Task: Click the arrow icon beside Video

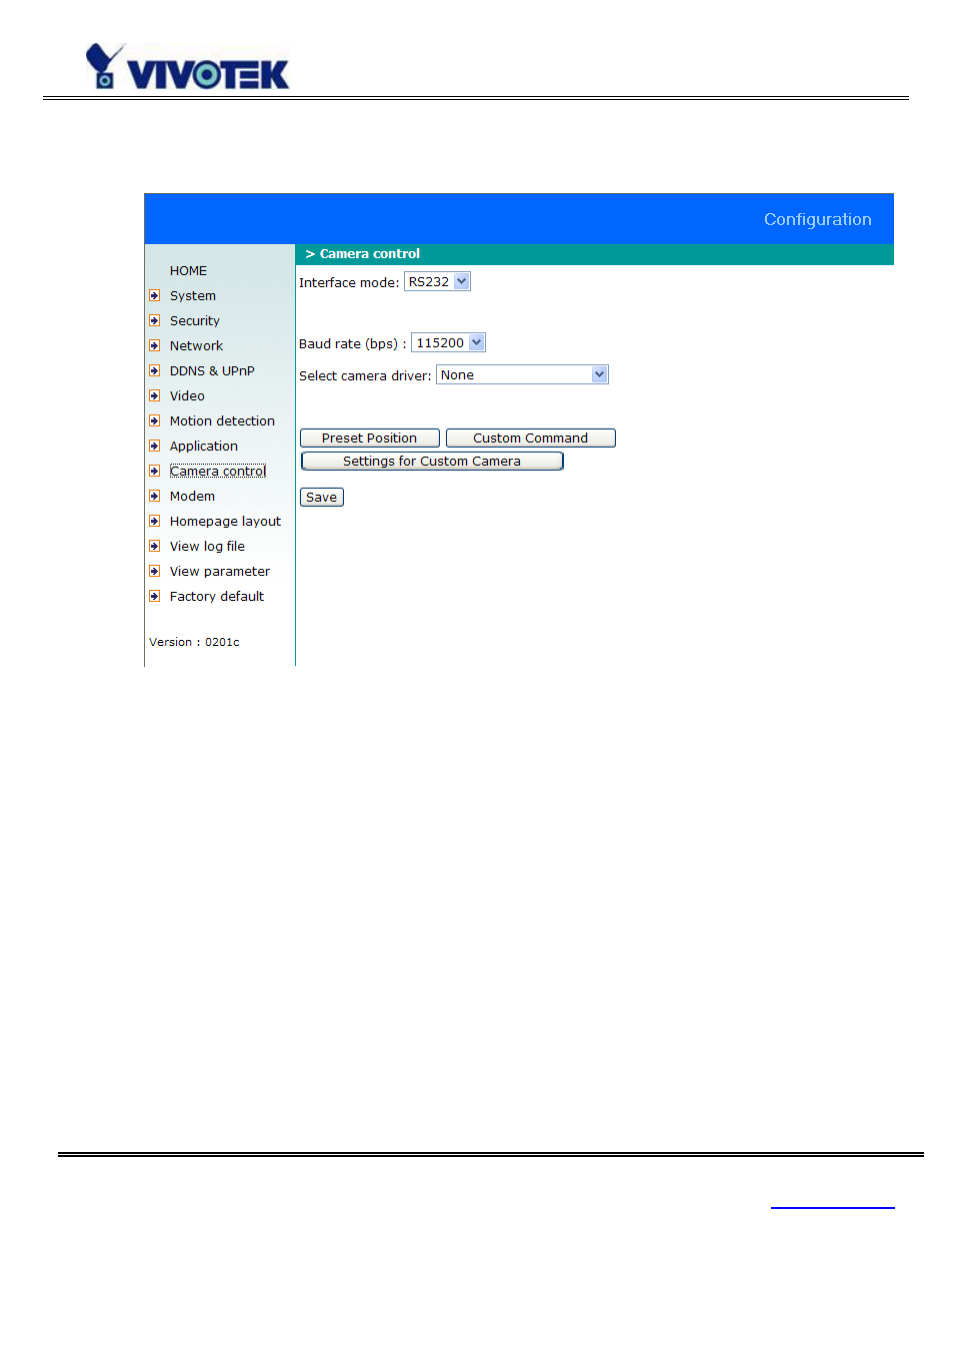Action: pyautogui.click(x=154, y=396)
